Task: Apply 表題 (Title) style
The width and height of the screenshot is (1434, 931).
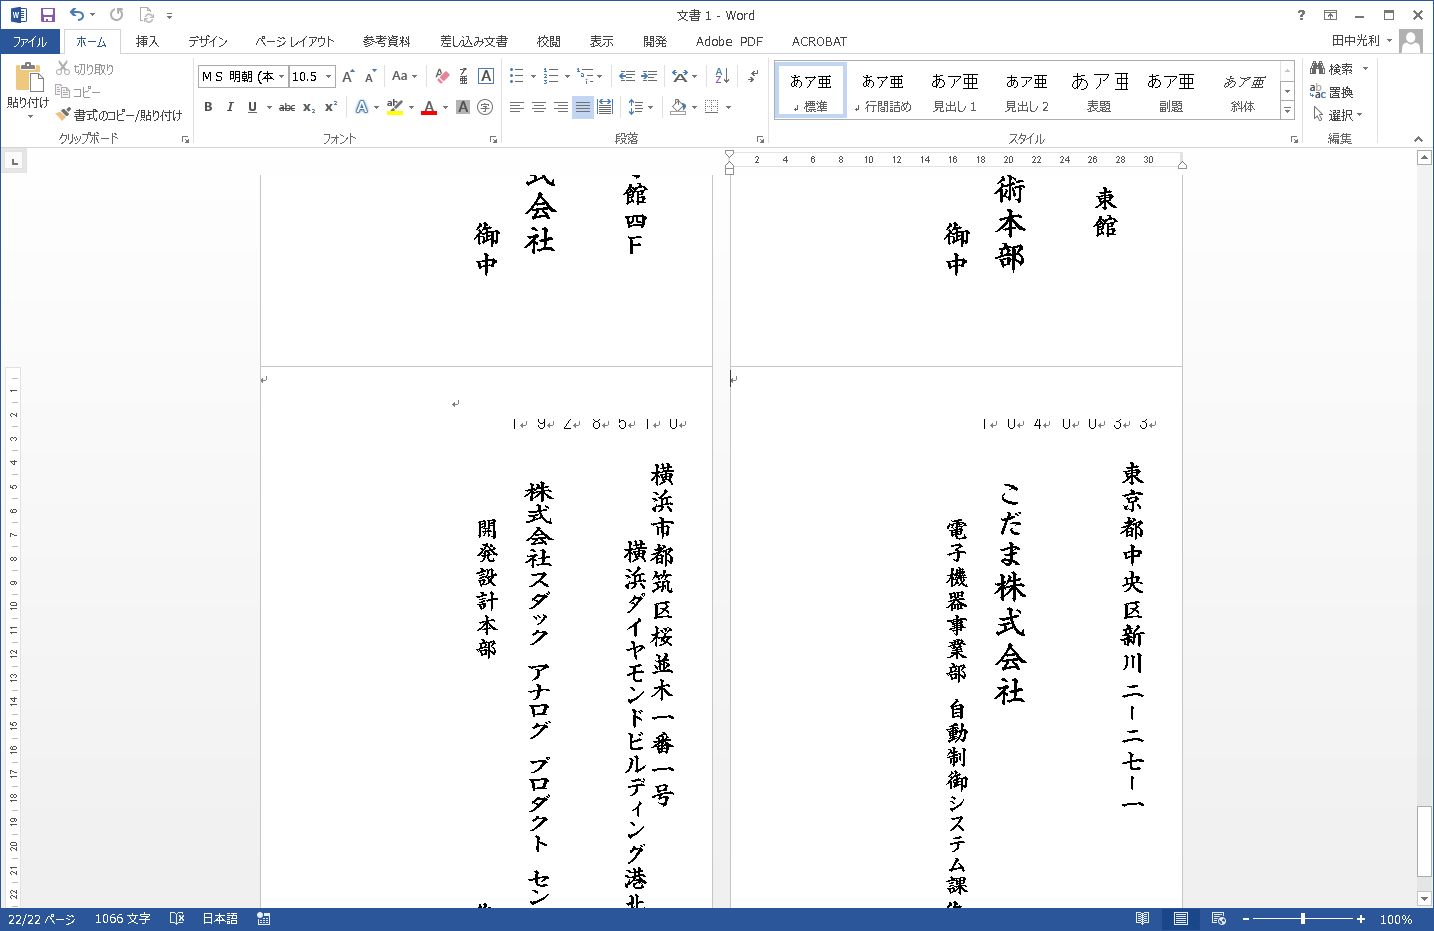Action: tap(1099, 90)
